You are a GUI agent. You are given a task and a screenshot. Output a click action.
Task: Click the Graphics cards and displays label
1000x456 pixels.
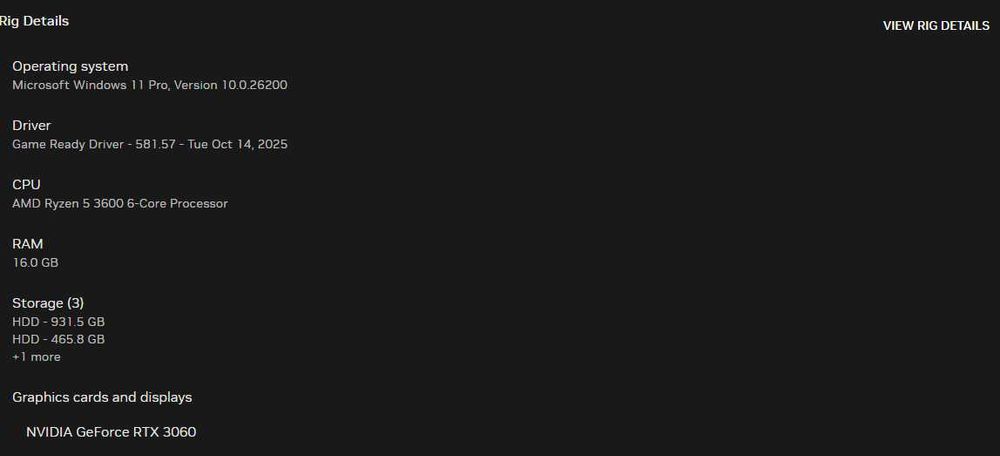[x=102, y=397]
